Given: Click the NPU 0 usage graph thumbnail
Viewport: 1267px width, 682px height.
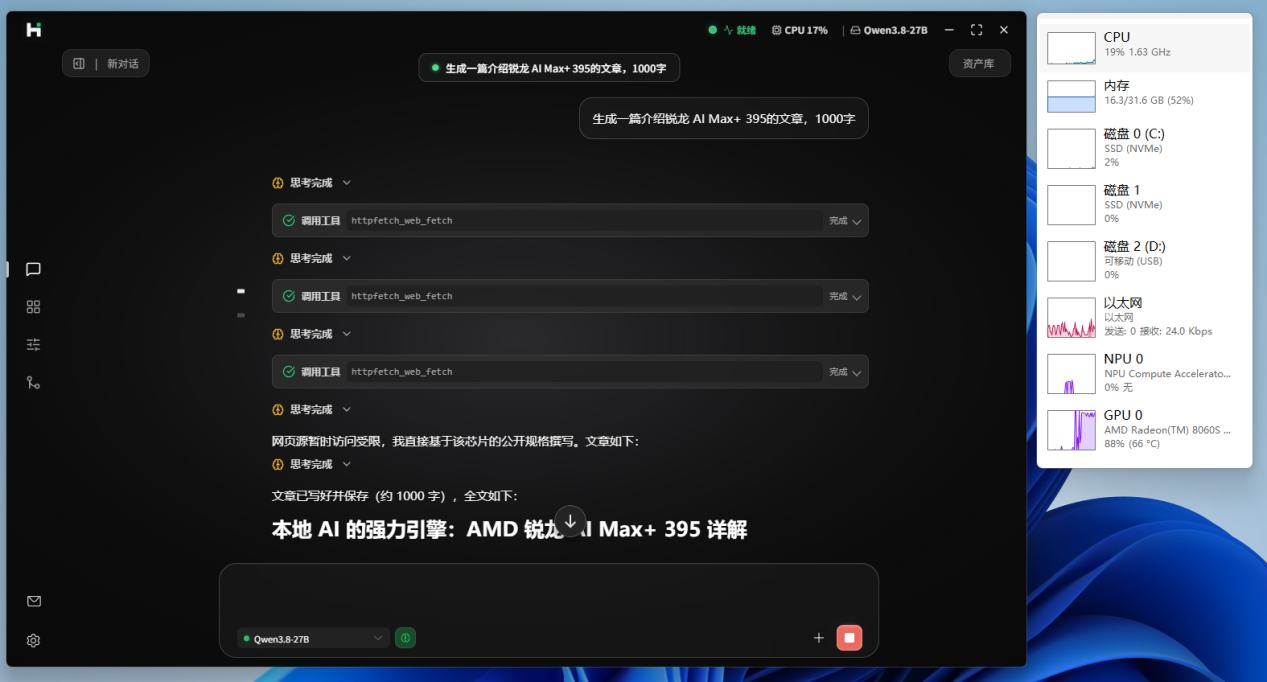Looking at the screenshot, I should [x=1071, y=373].
